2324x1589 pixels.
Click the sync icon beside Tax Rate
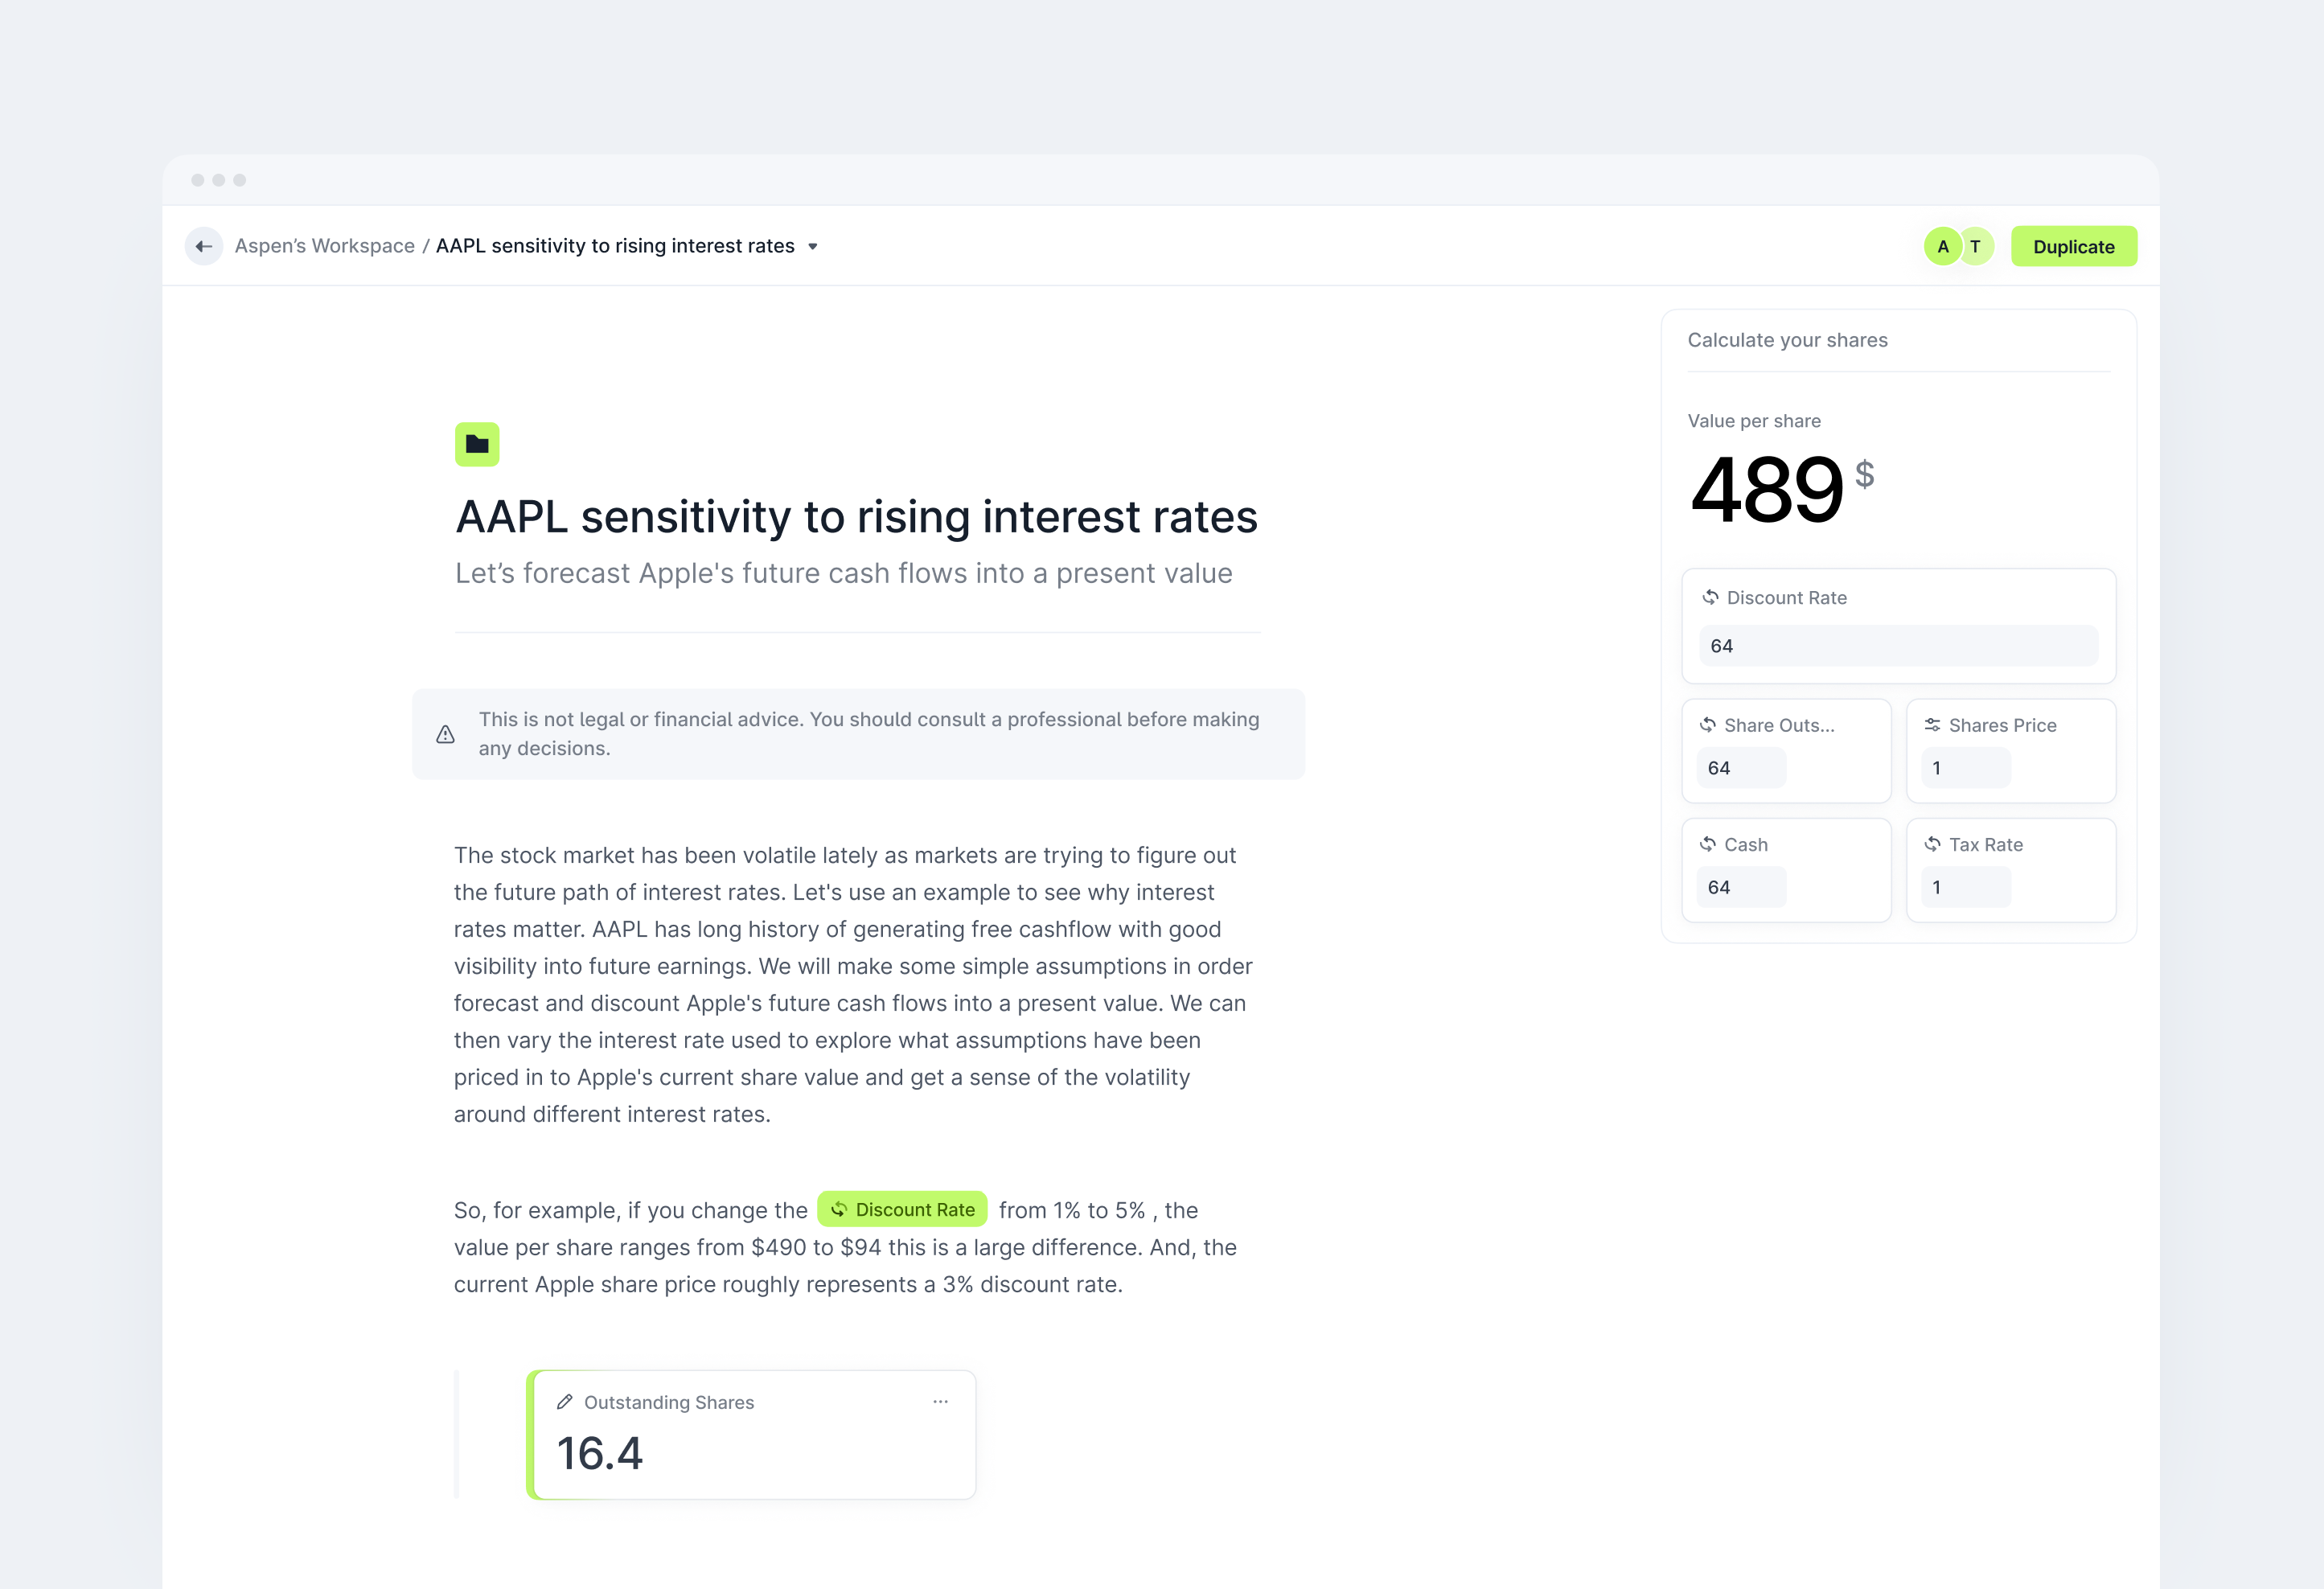[1932, 844]
